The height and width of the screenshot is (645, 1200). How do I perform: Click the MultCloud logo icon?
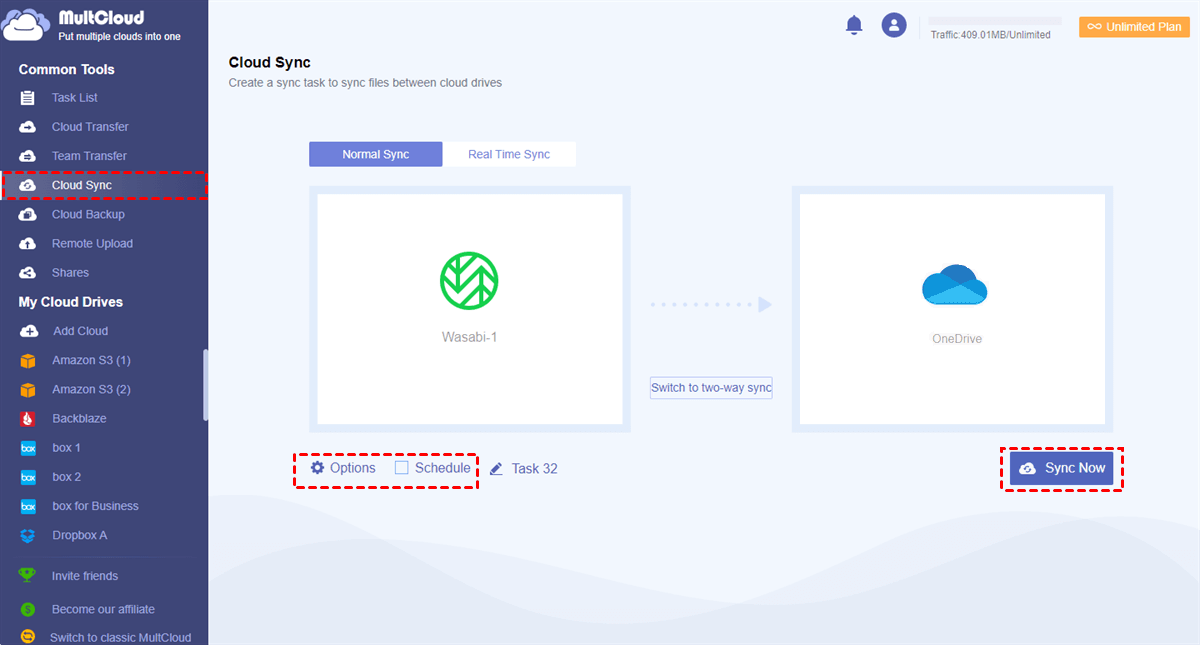(x=23, y=26)
